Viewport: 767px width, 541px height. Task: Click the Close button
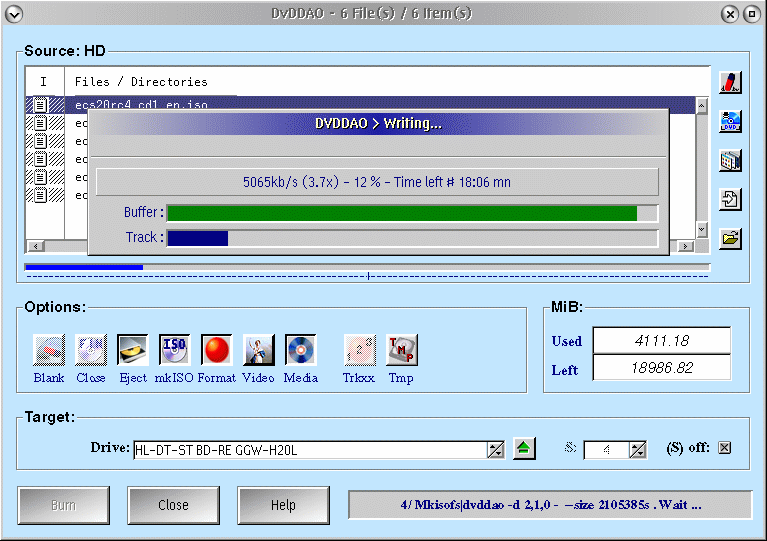click(173, 505)
